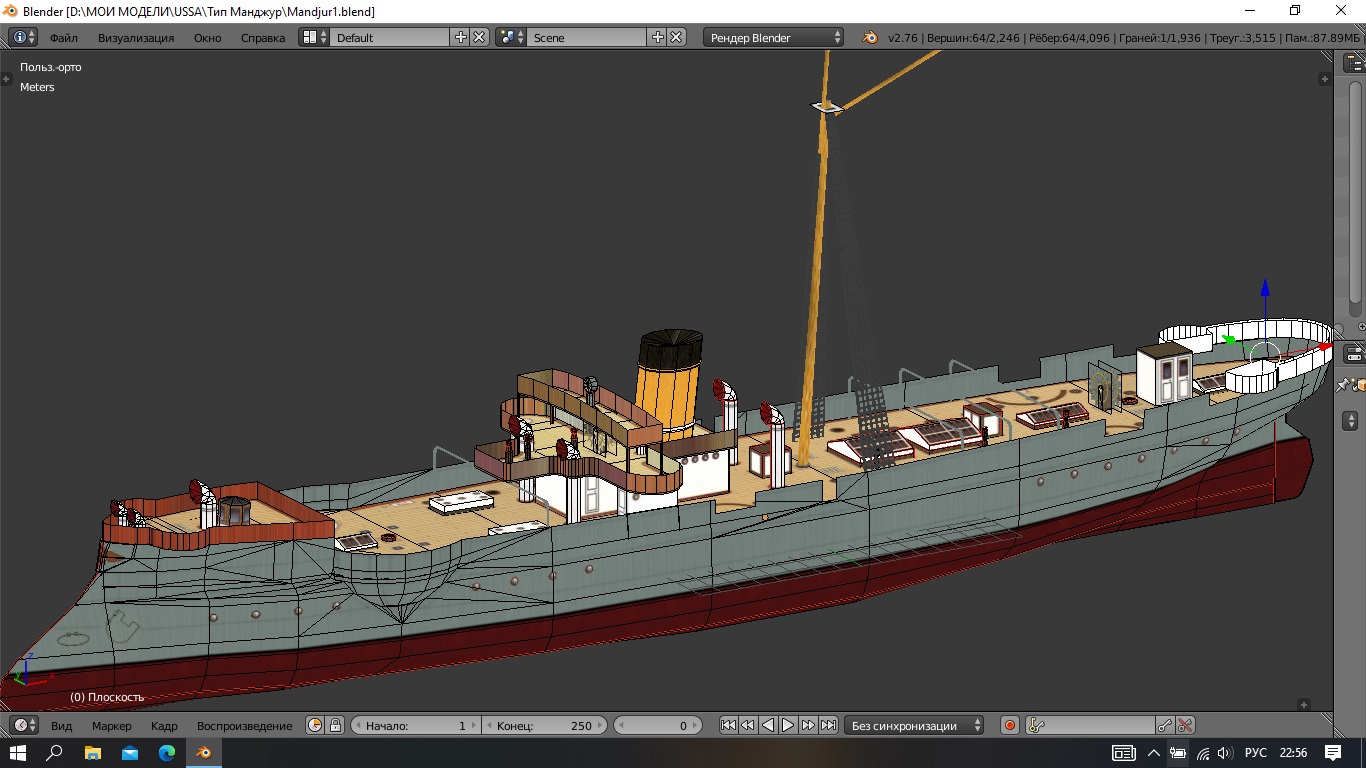Toggle use preview range clock icon

[x=316, y=726]
